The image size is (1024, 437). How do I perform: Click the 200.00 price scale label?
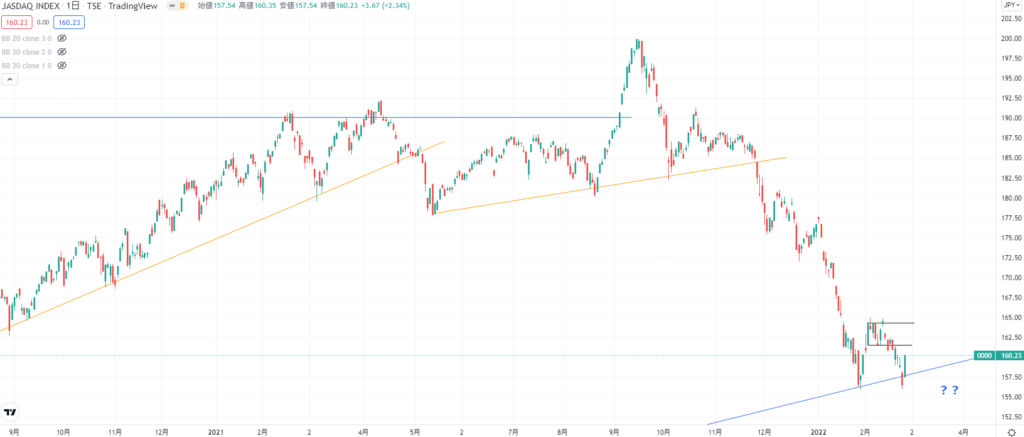click(1010, 39)
